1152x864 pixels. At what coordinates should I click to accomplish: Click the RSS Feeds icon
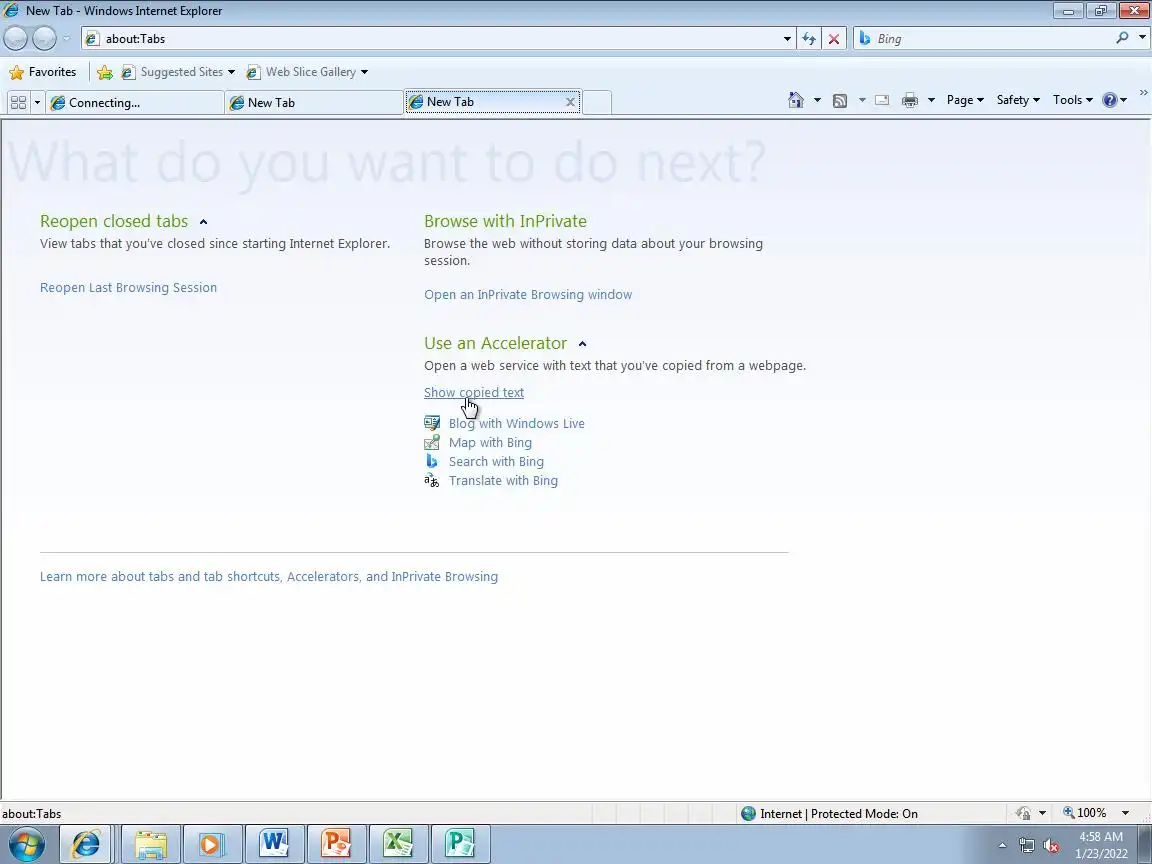840,101
